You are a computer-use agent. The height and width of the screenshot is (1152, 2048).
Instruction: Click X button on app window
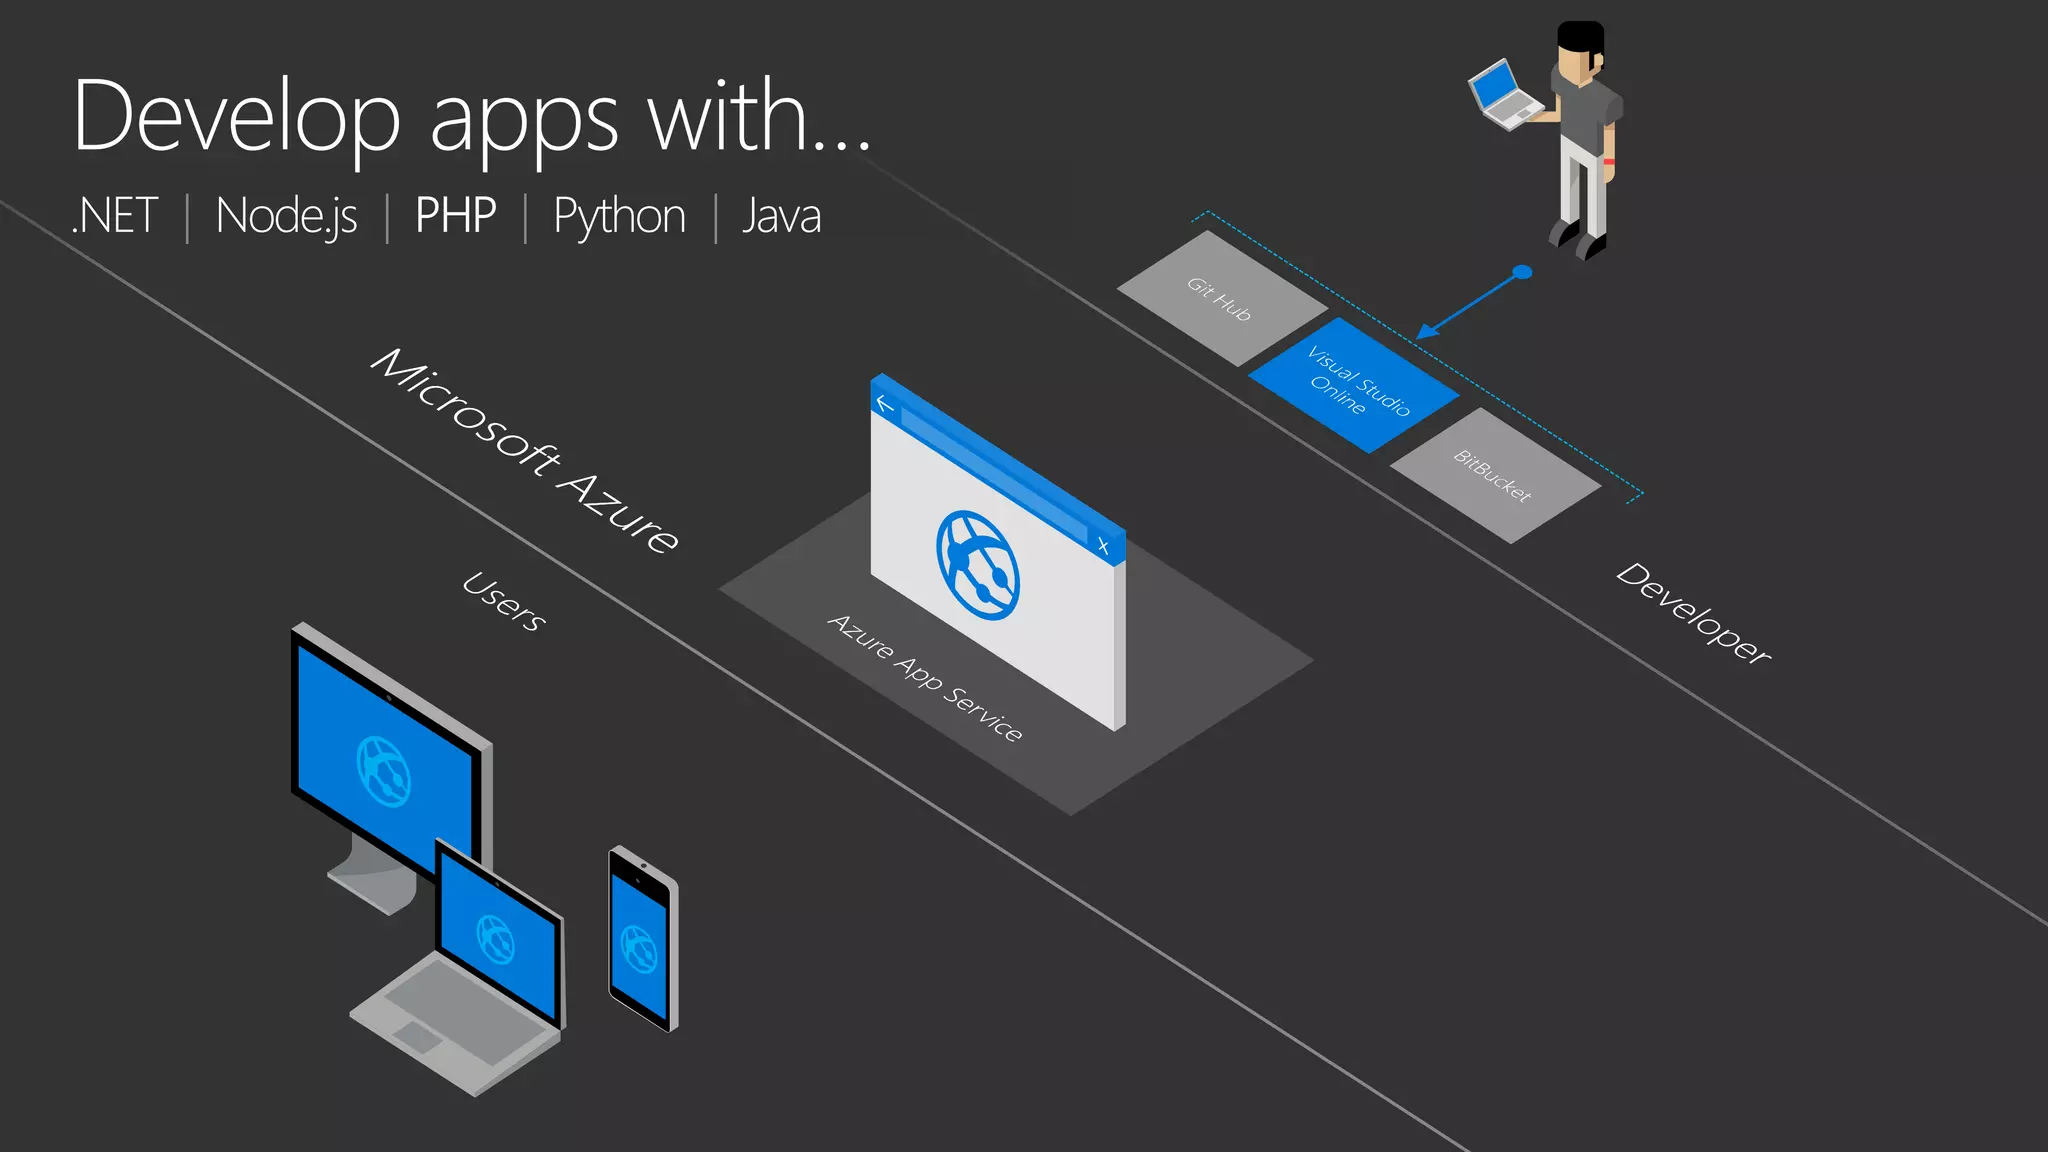1103,546
